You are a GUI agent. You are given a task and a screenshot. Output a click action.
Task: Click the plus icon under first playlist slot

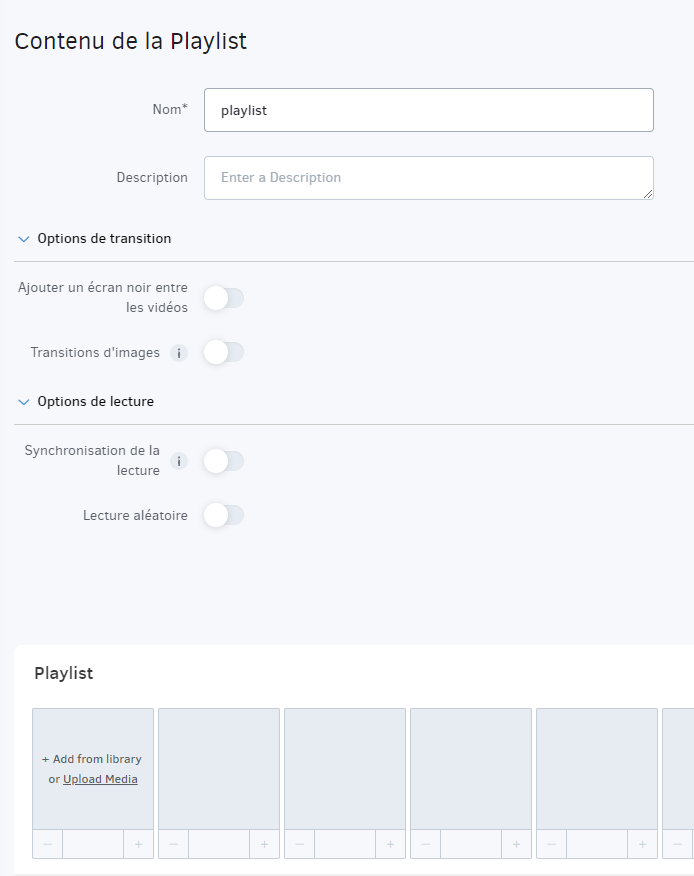(x=139, y=844)
